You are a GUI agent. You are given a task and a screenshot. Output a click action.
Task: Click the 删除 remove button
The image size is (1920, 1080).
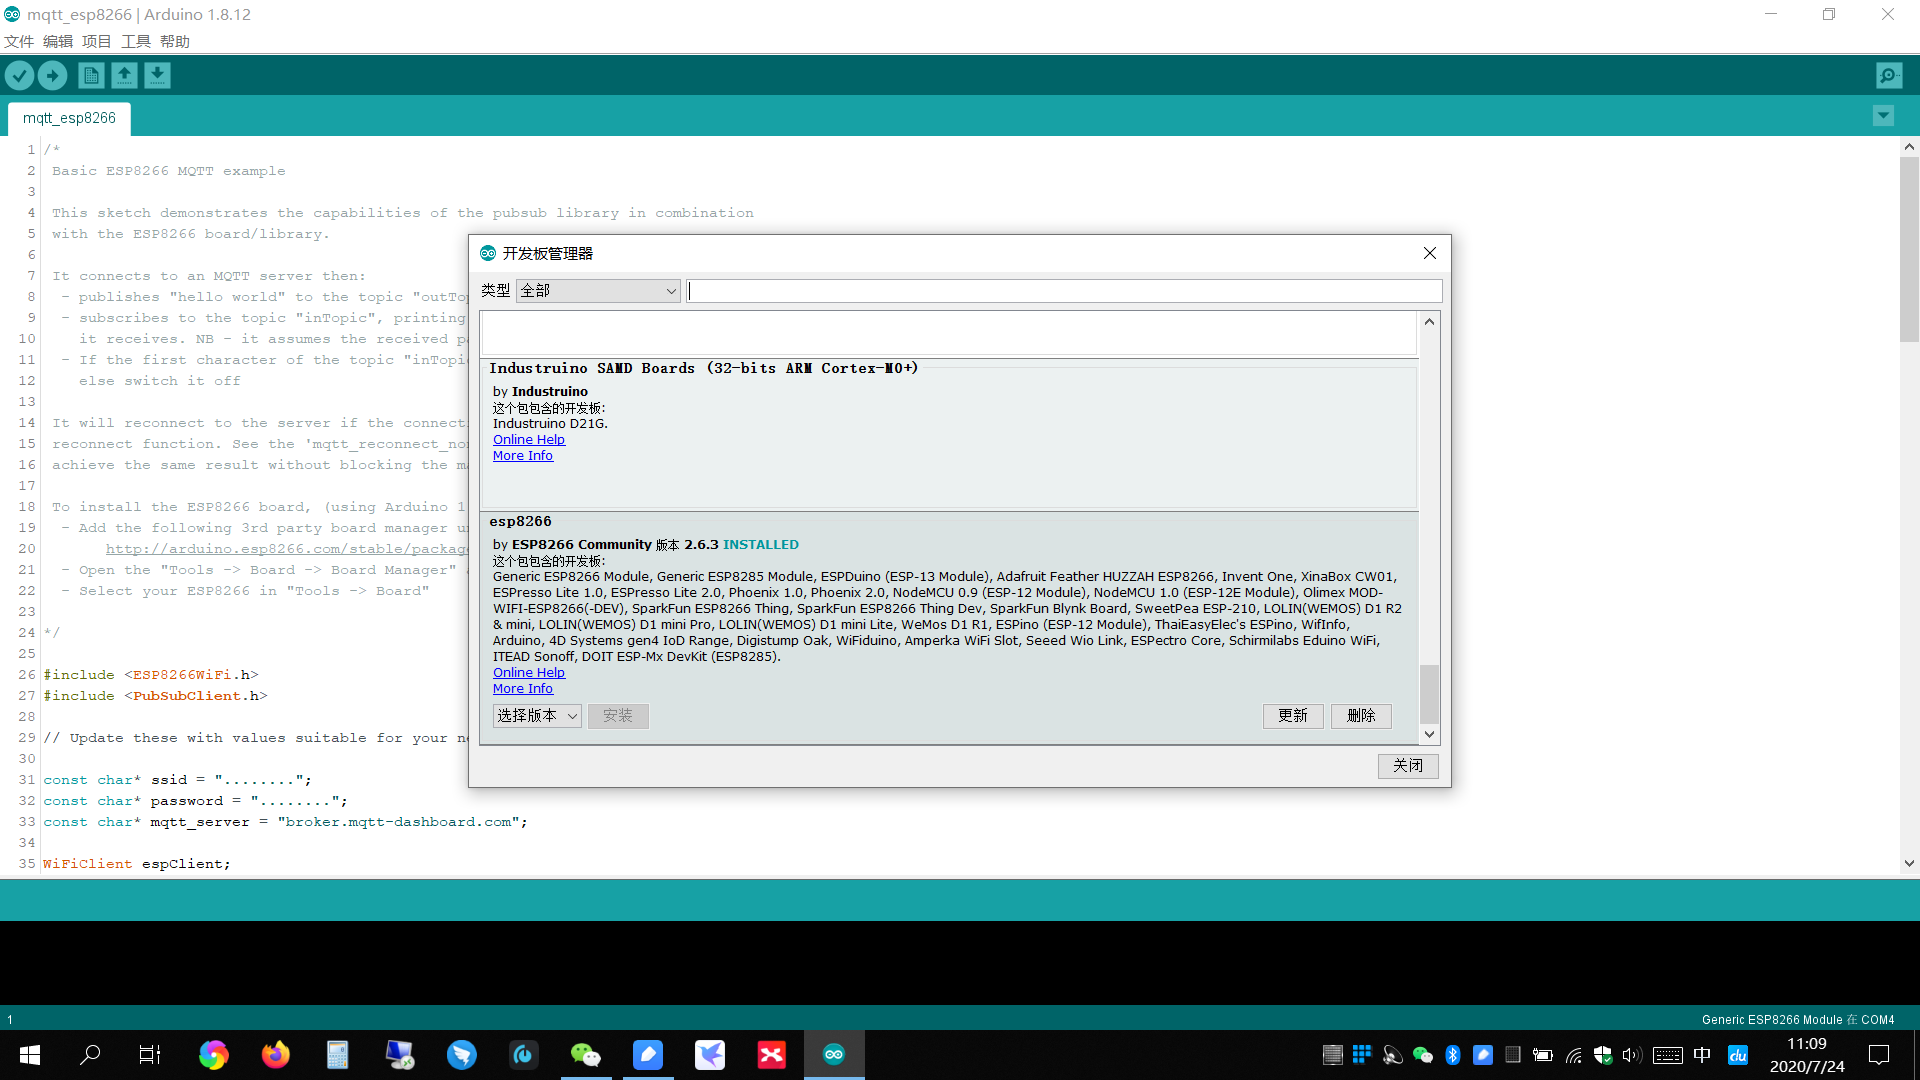point(1361,716)
